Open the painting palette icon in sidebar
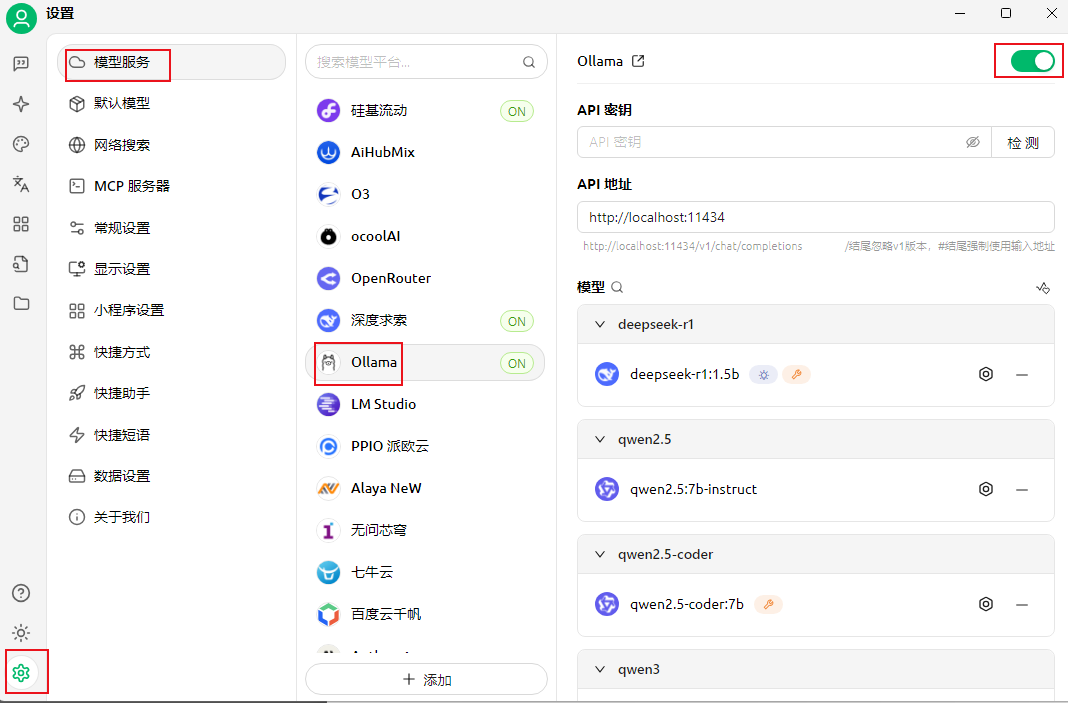This screenshot has height=703, width=1068. 21,144
